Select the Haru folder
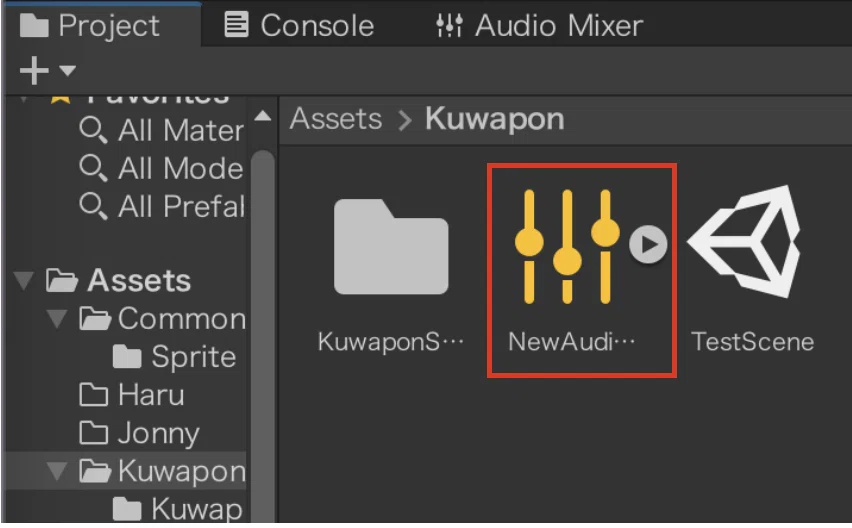 pos(132,395)
